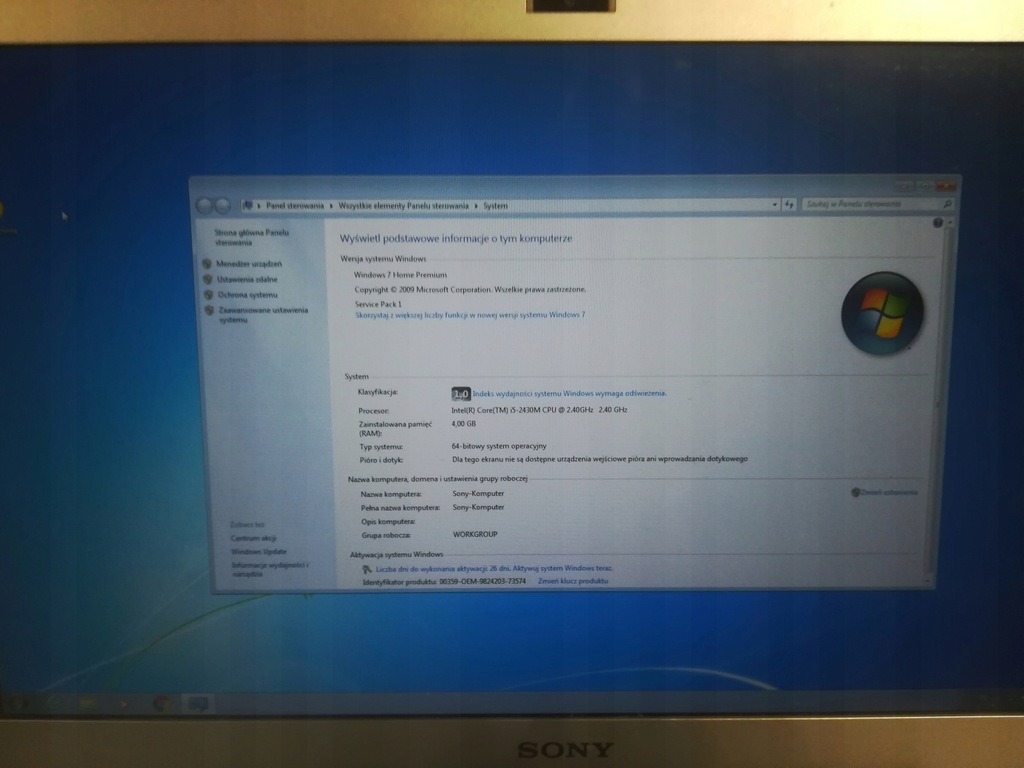Screen dimensions: 1024x768
Task: Click the System window vertical scrollbar
Action: coord(940,405)
